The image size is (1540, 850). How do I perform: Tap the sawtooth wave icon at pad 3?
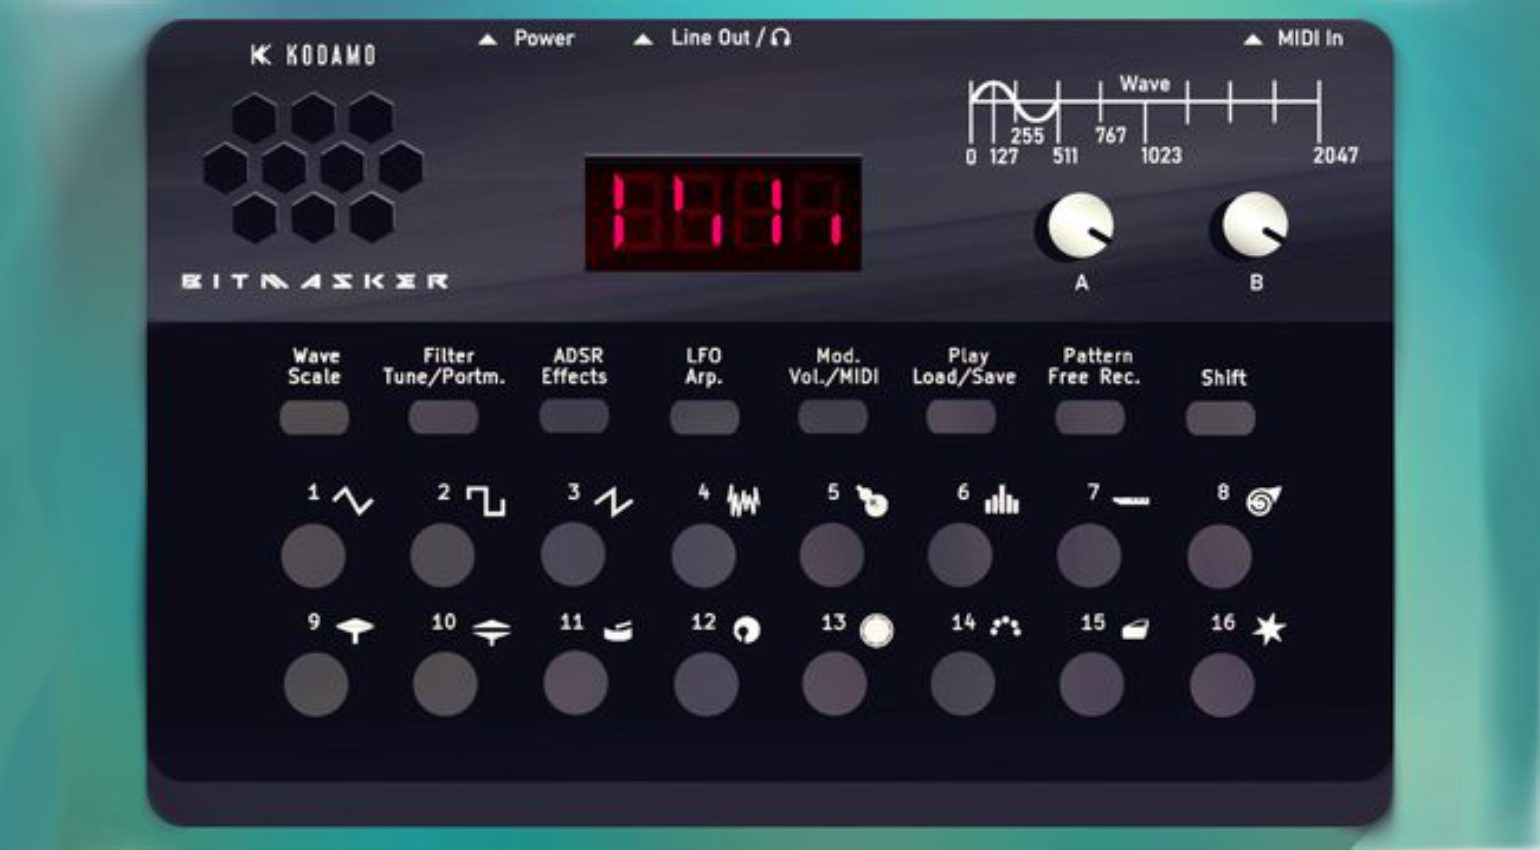[613, 501]
